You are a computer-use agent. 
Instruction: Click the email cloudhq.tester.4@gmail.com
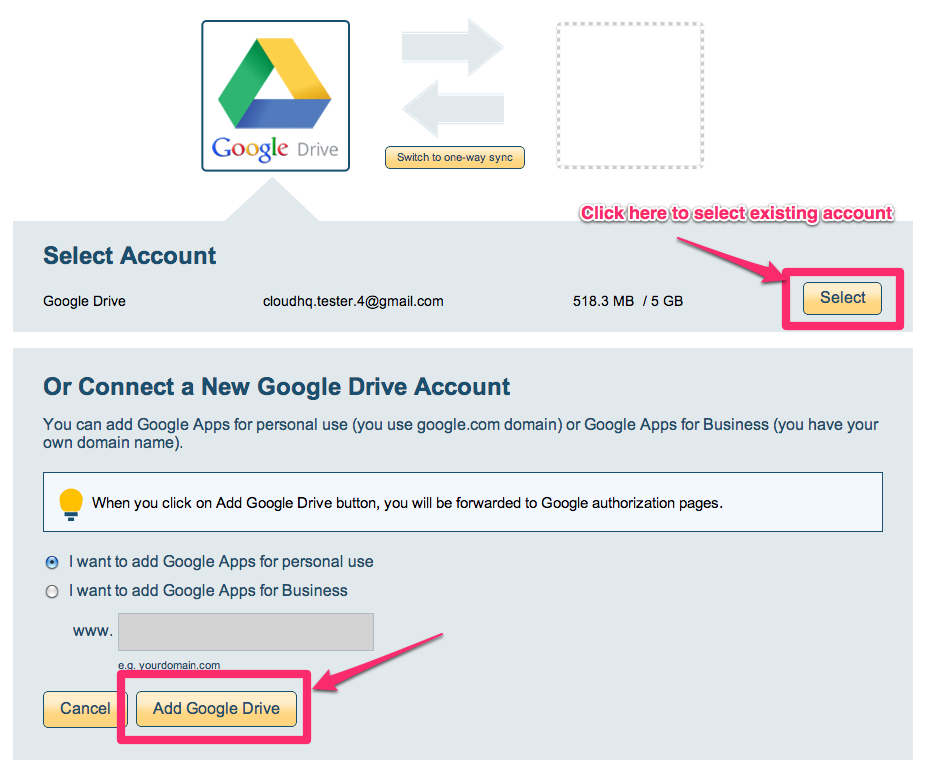pyautogui.click(x=353, y=301)
